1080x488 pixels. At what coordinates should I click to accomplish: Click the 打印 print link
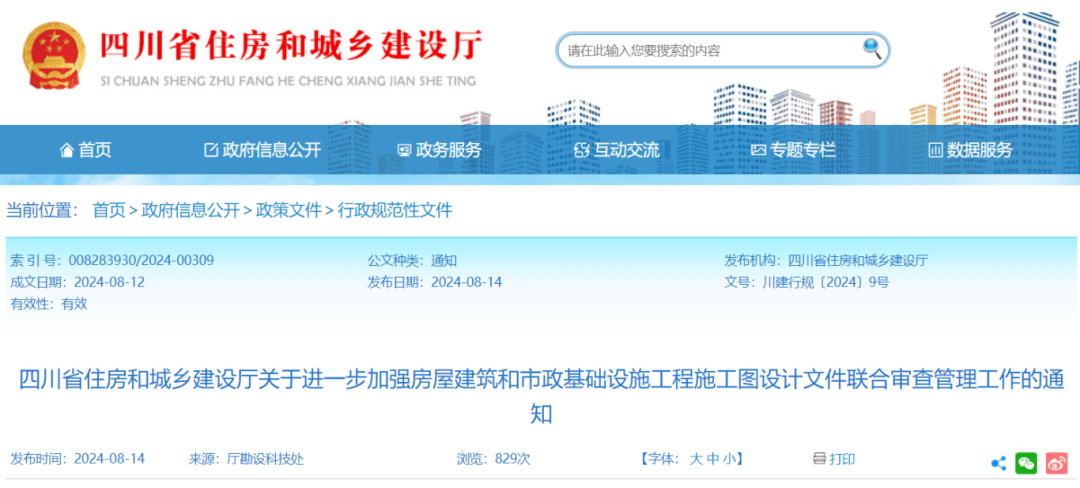pyautogui.click(x=842, y=459)
